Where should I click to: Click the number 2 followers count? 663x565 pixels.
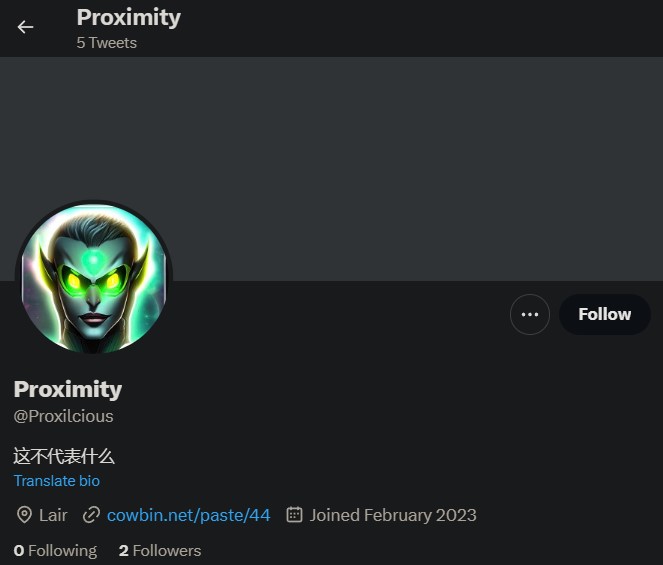pyautogui.click(x=123, y=551)
